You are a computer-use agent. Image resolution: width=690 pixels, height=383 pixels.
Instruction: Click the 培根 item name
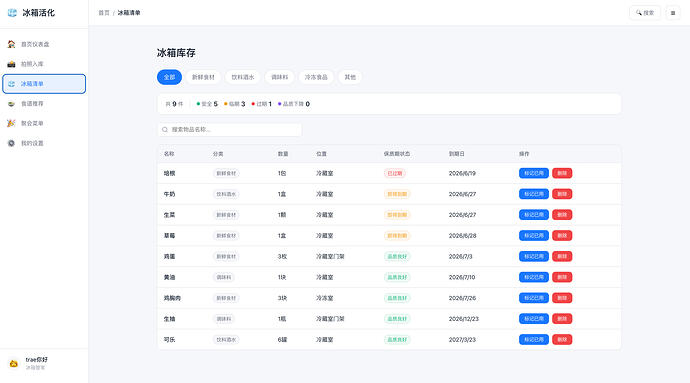169,173
